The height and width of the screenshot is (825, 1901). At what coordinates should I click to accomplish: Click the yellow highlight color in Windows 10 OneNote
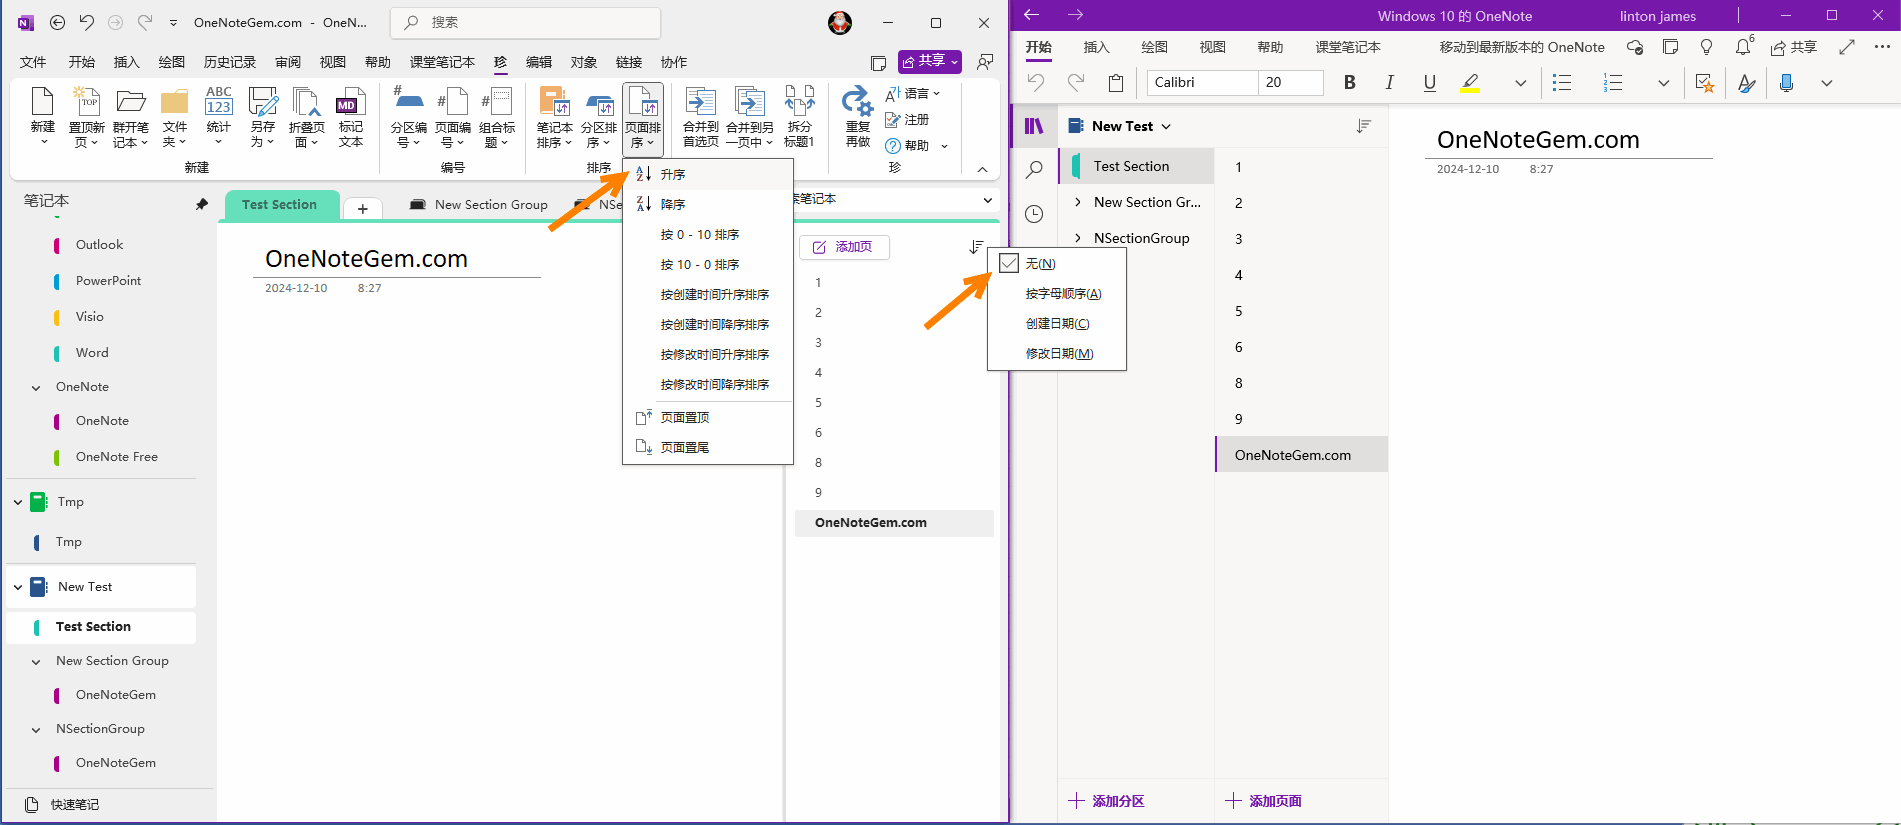point(1470,83)
